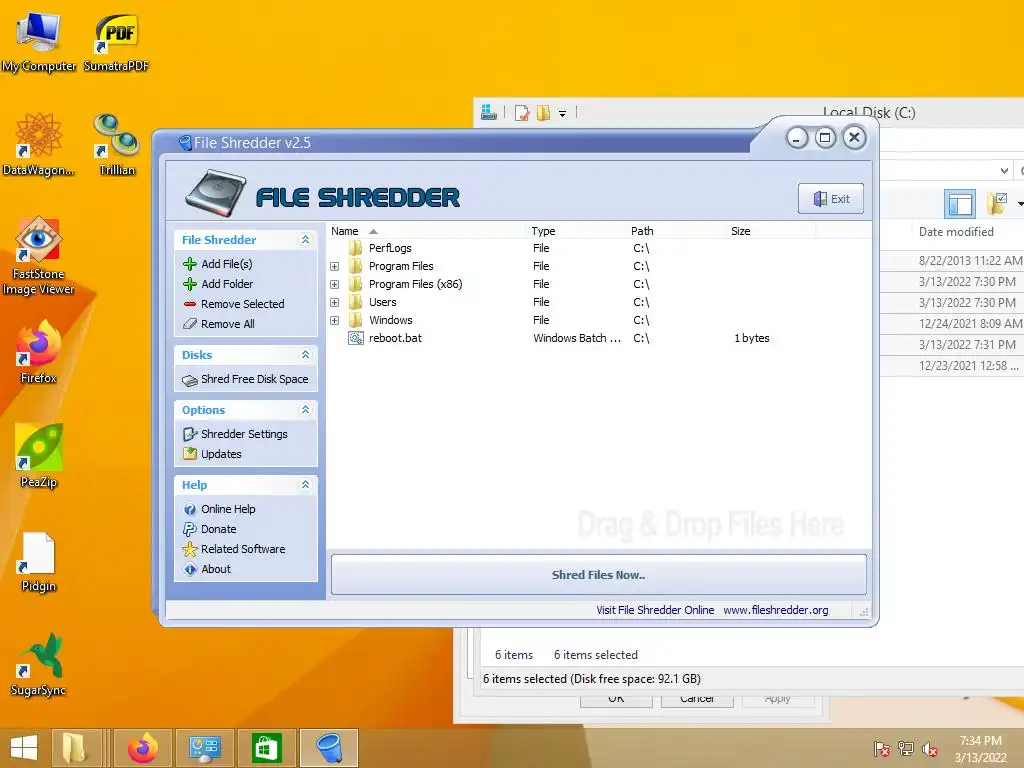Click Action Center flag in system tray
The height and width of the screenshot is (768, 1024).
pyautogui.click(x=882, y=749)
